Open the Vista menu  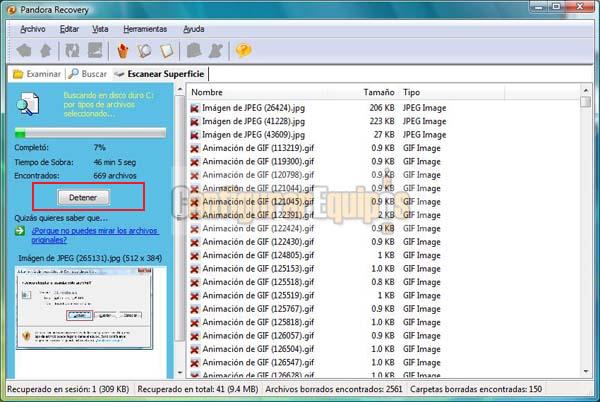tap(100, 29)
